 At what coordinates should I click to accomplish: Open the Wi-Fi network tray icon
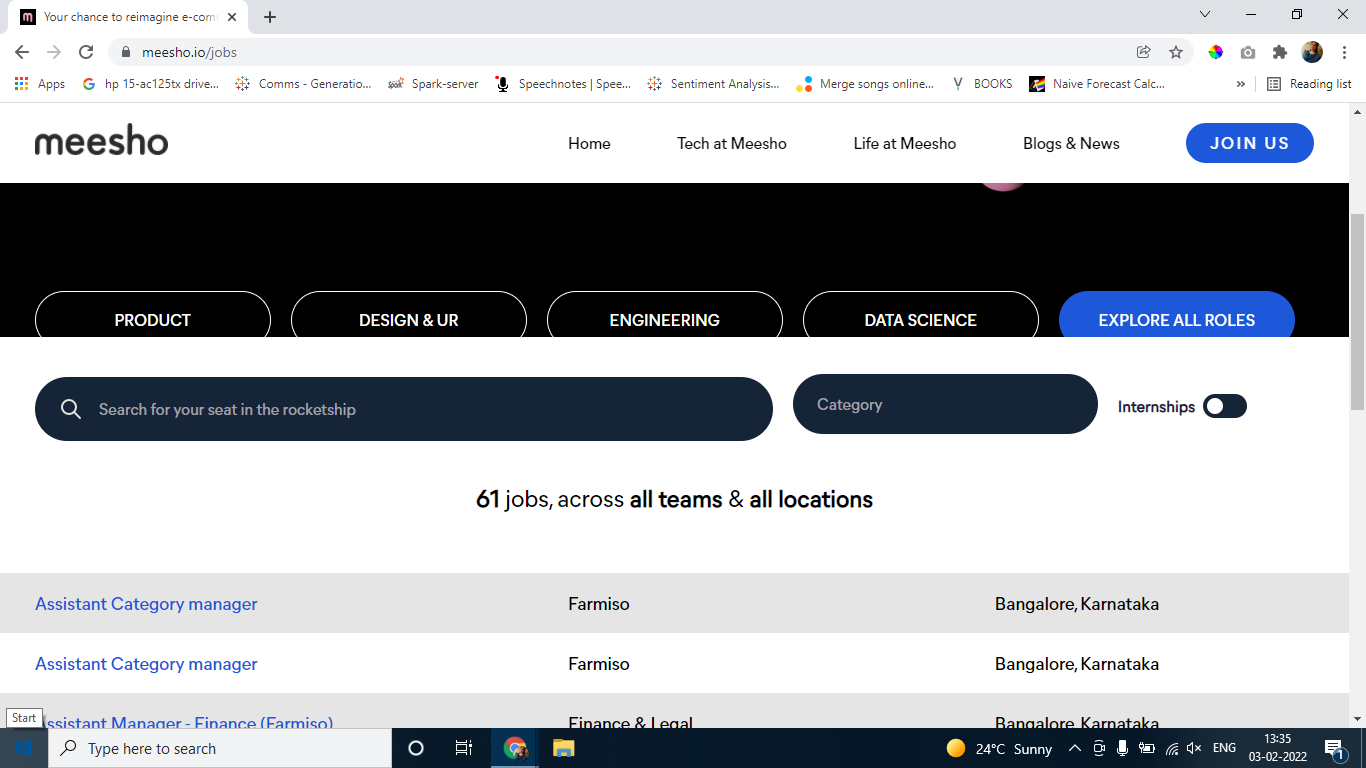click(1172, 748)
